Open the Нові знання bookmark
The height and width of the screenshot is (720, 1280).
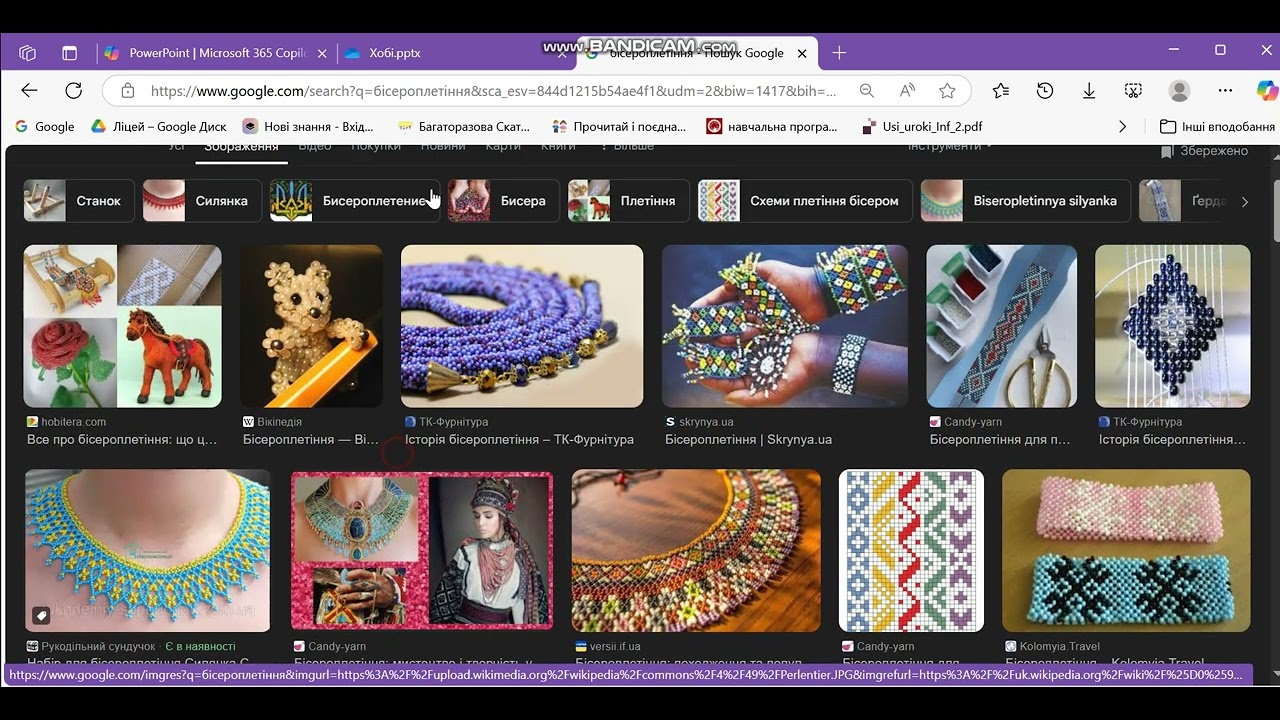[x=308, y=127]
